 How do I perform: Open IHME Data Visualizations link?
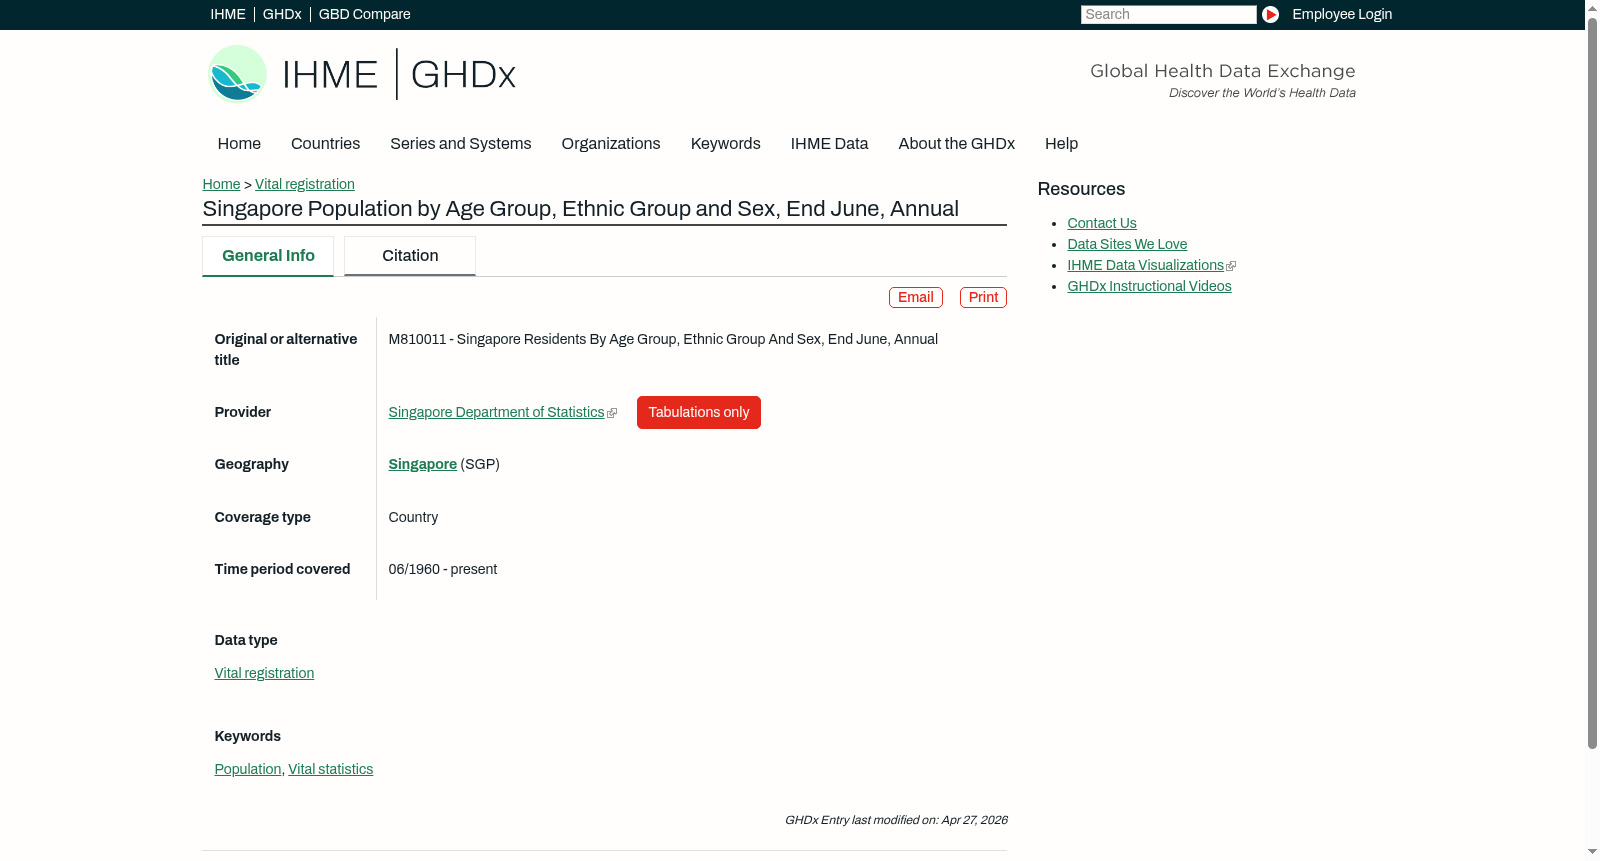point(1145,265)
